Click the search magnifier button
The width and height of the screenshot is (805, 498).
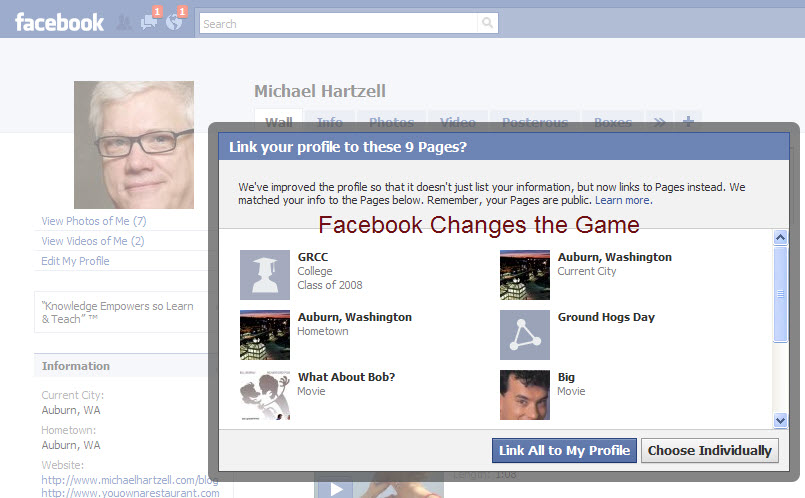[x=487, y=23]
